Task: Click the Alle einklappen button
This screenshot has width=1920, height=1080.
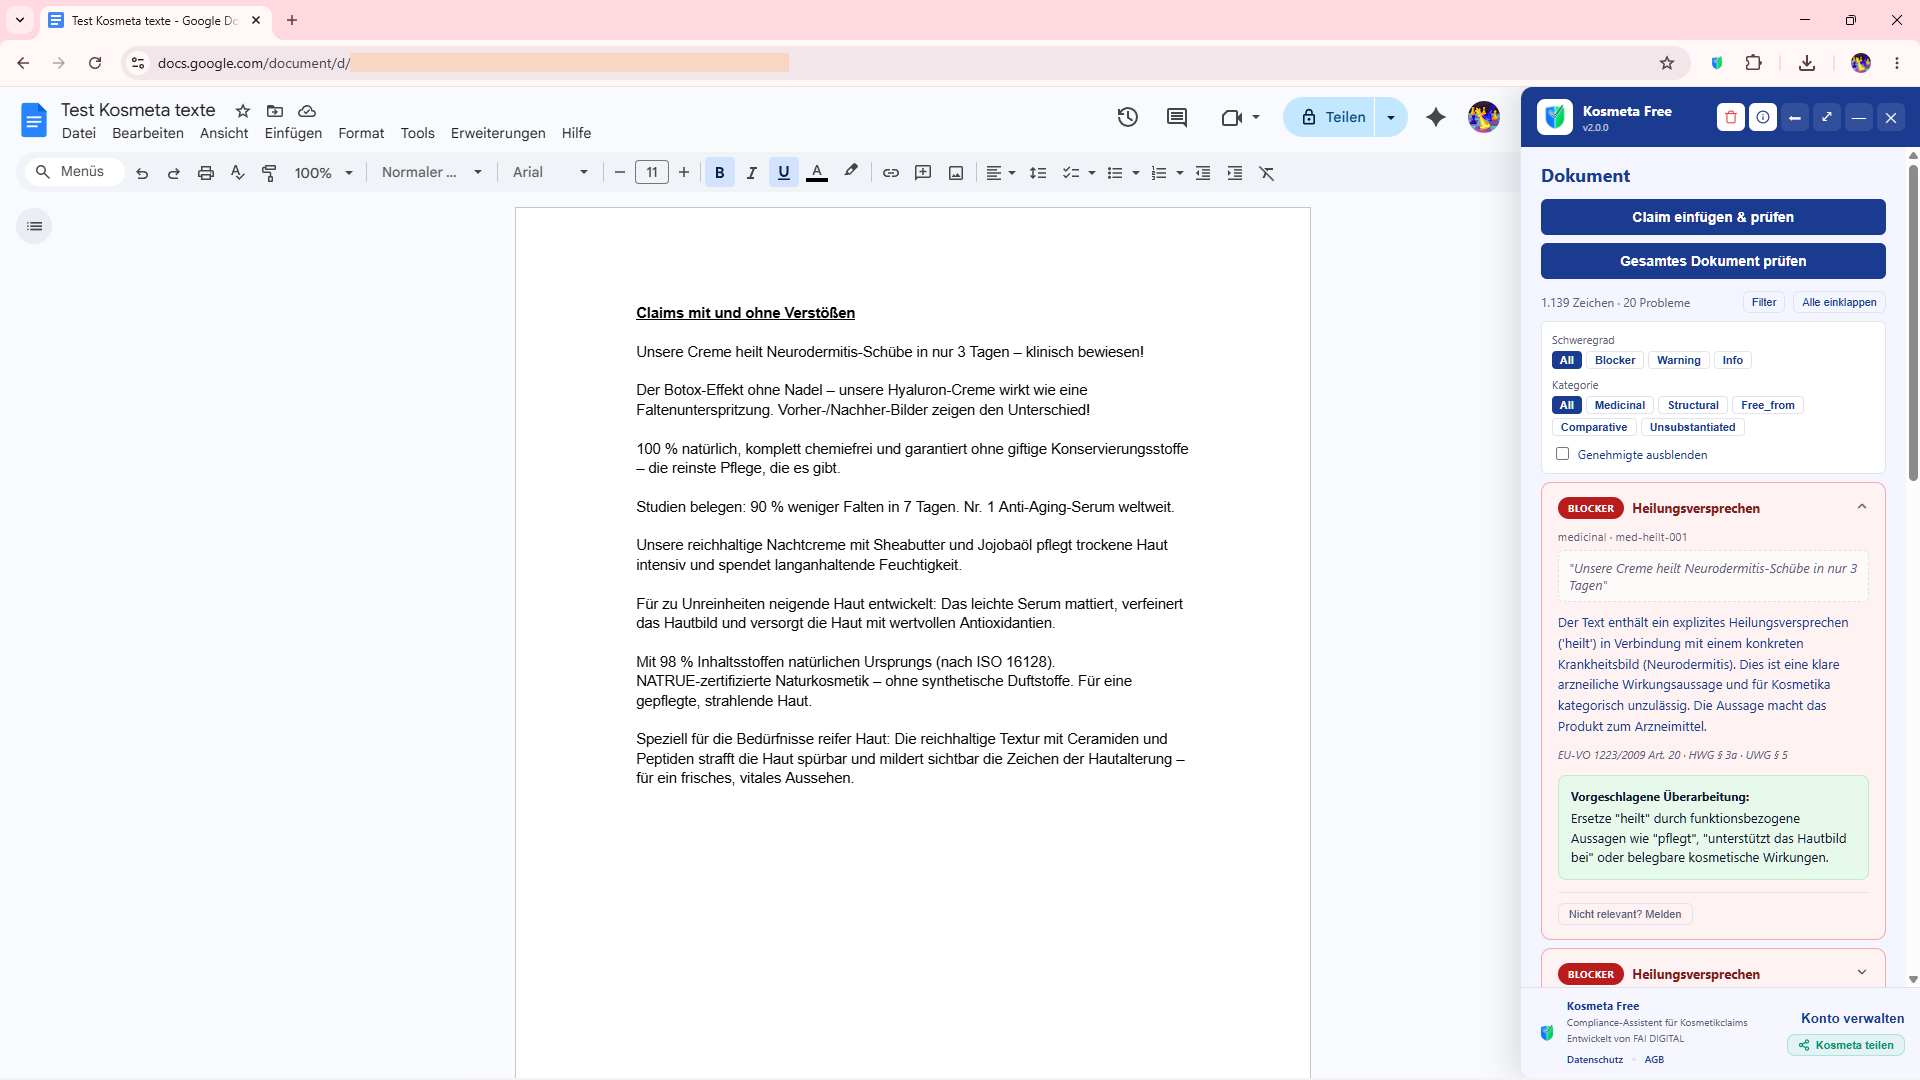Action: click(1839, 302)
